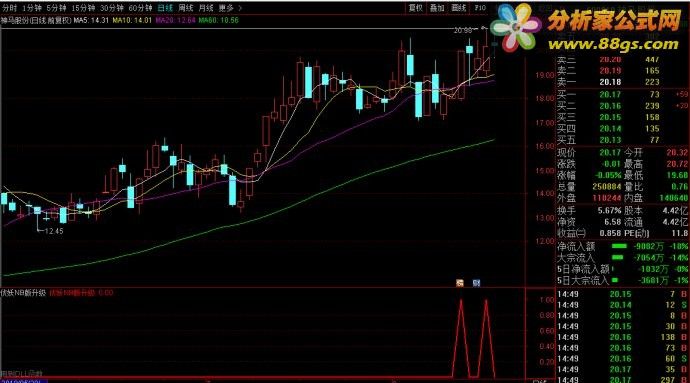Switch to the 月线 monthly chart
The image size is (690, 383).
tap(206, 8)
